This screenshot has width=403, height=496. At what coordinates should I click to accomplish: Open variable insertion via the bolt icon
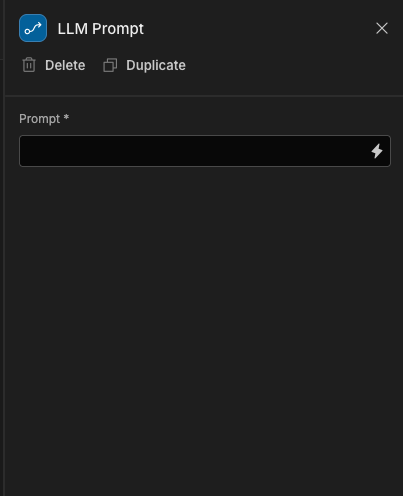[377, 151]
